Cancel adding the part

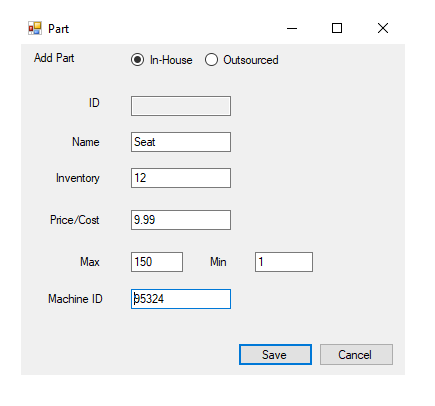(356, 355)
